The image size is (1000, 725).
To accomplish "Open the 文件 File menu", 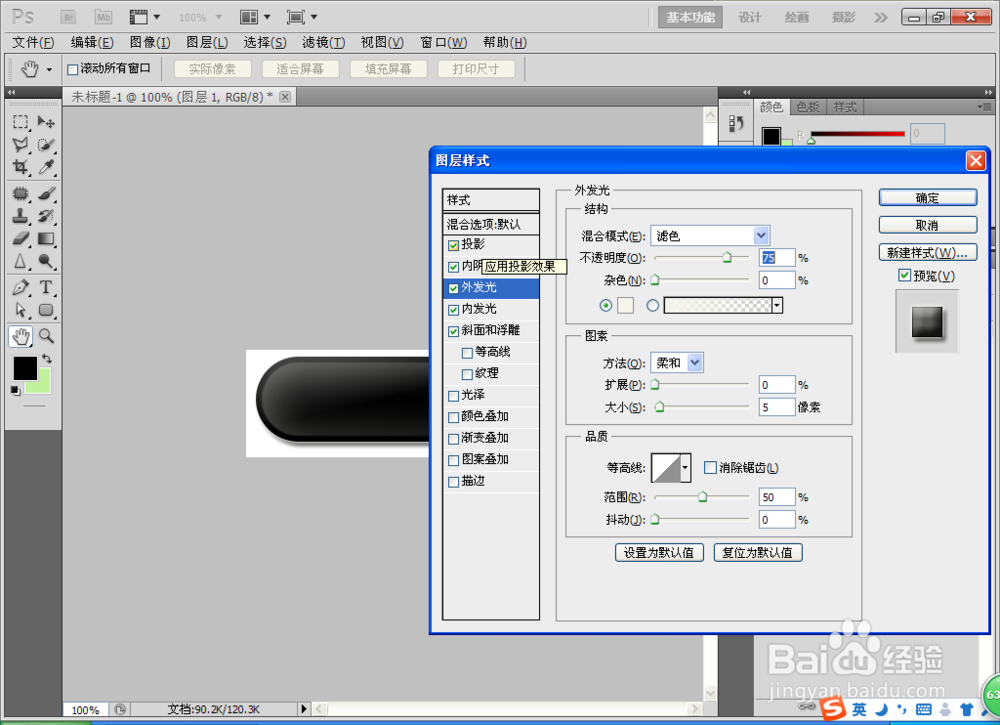I will [x=33, y=42].
